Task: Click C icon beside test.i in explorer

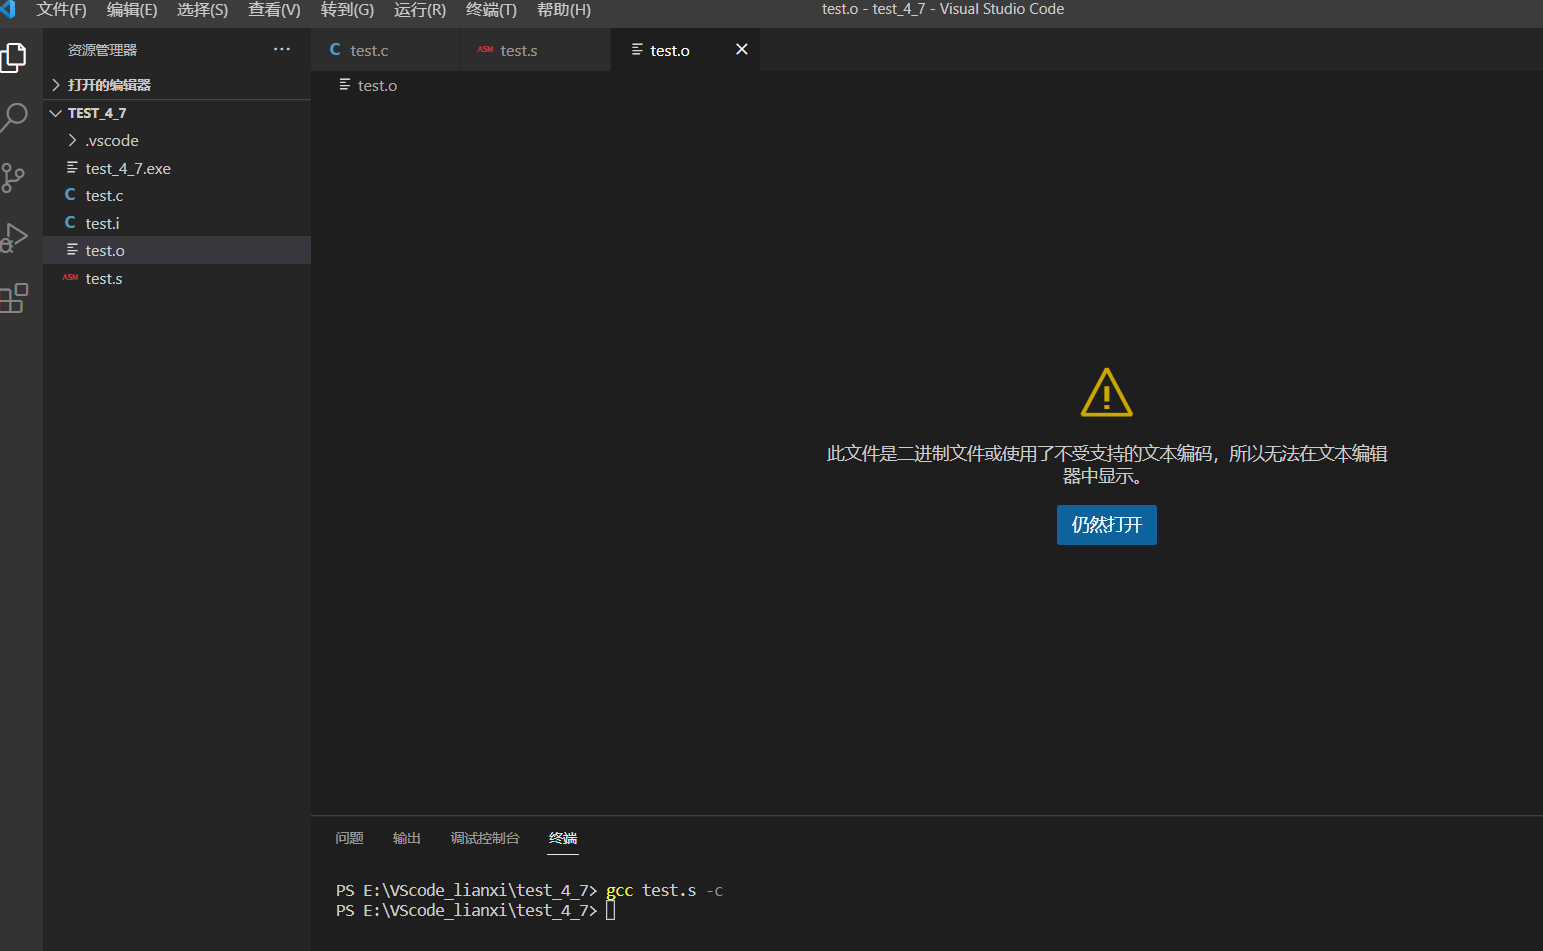Action: click(70, 222)
